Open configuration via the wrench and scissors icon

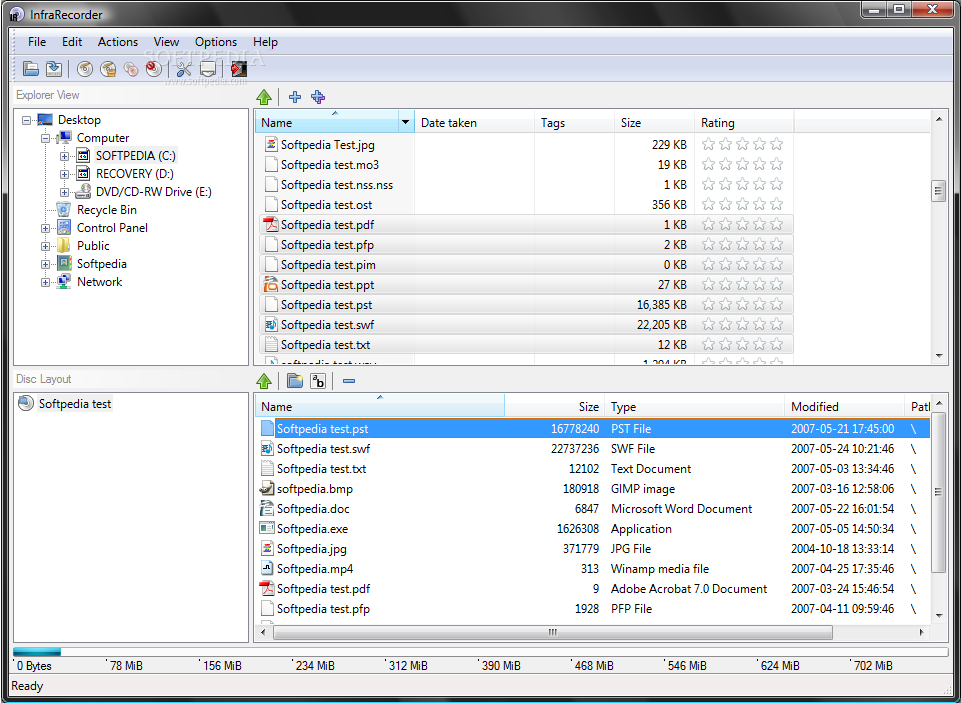(x=184, y=69)
